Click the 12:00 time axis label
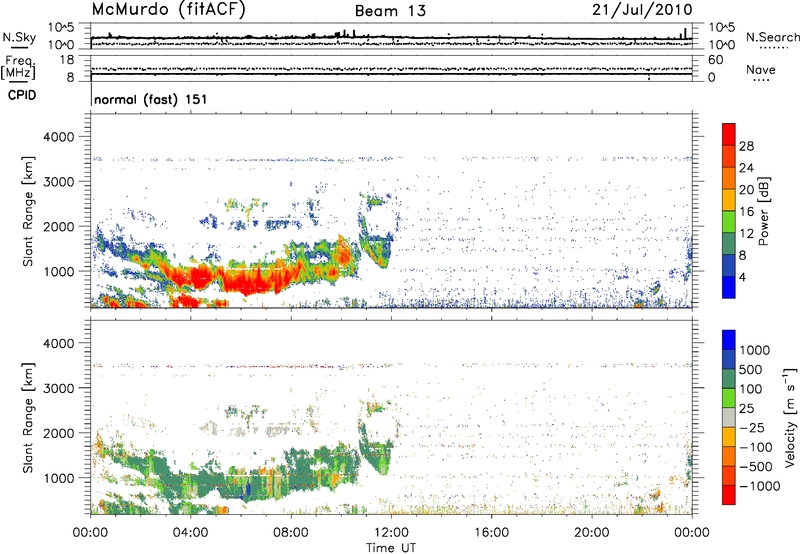The image size is (800, 554). (x=391, y=533)
